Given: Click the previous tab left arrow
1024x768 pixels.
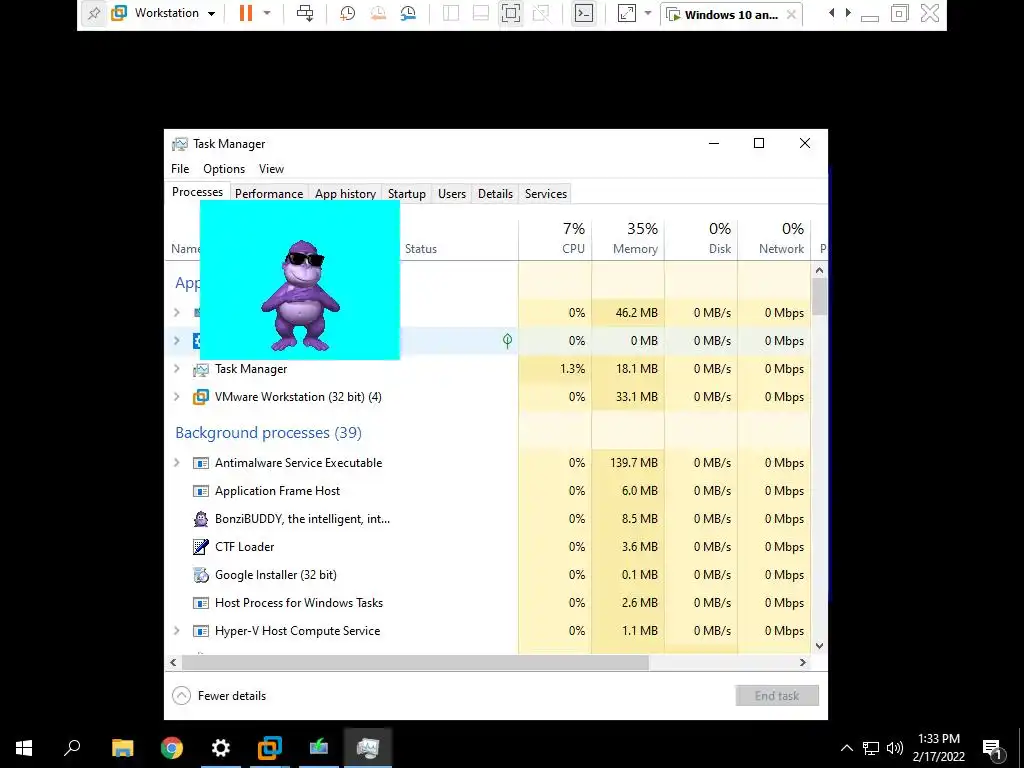Looking at the screenshot, I should [831, 12].
